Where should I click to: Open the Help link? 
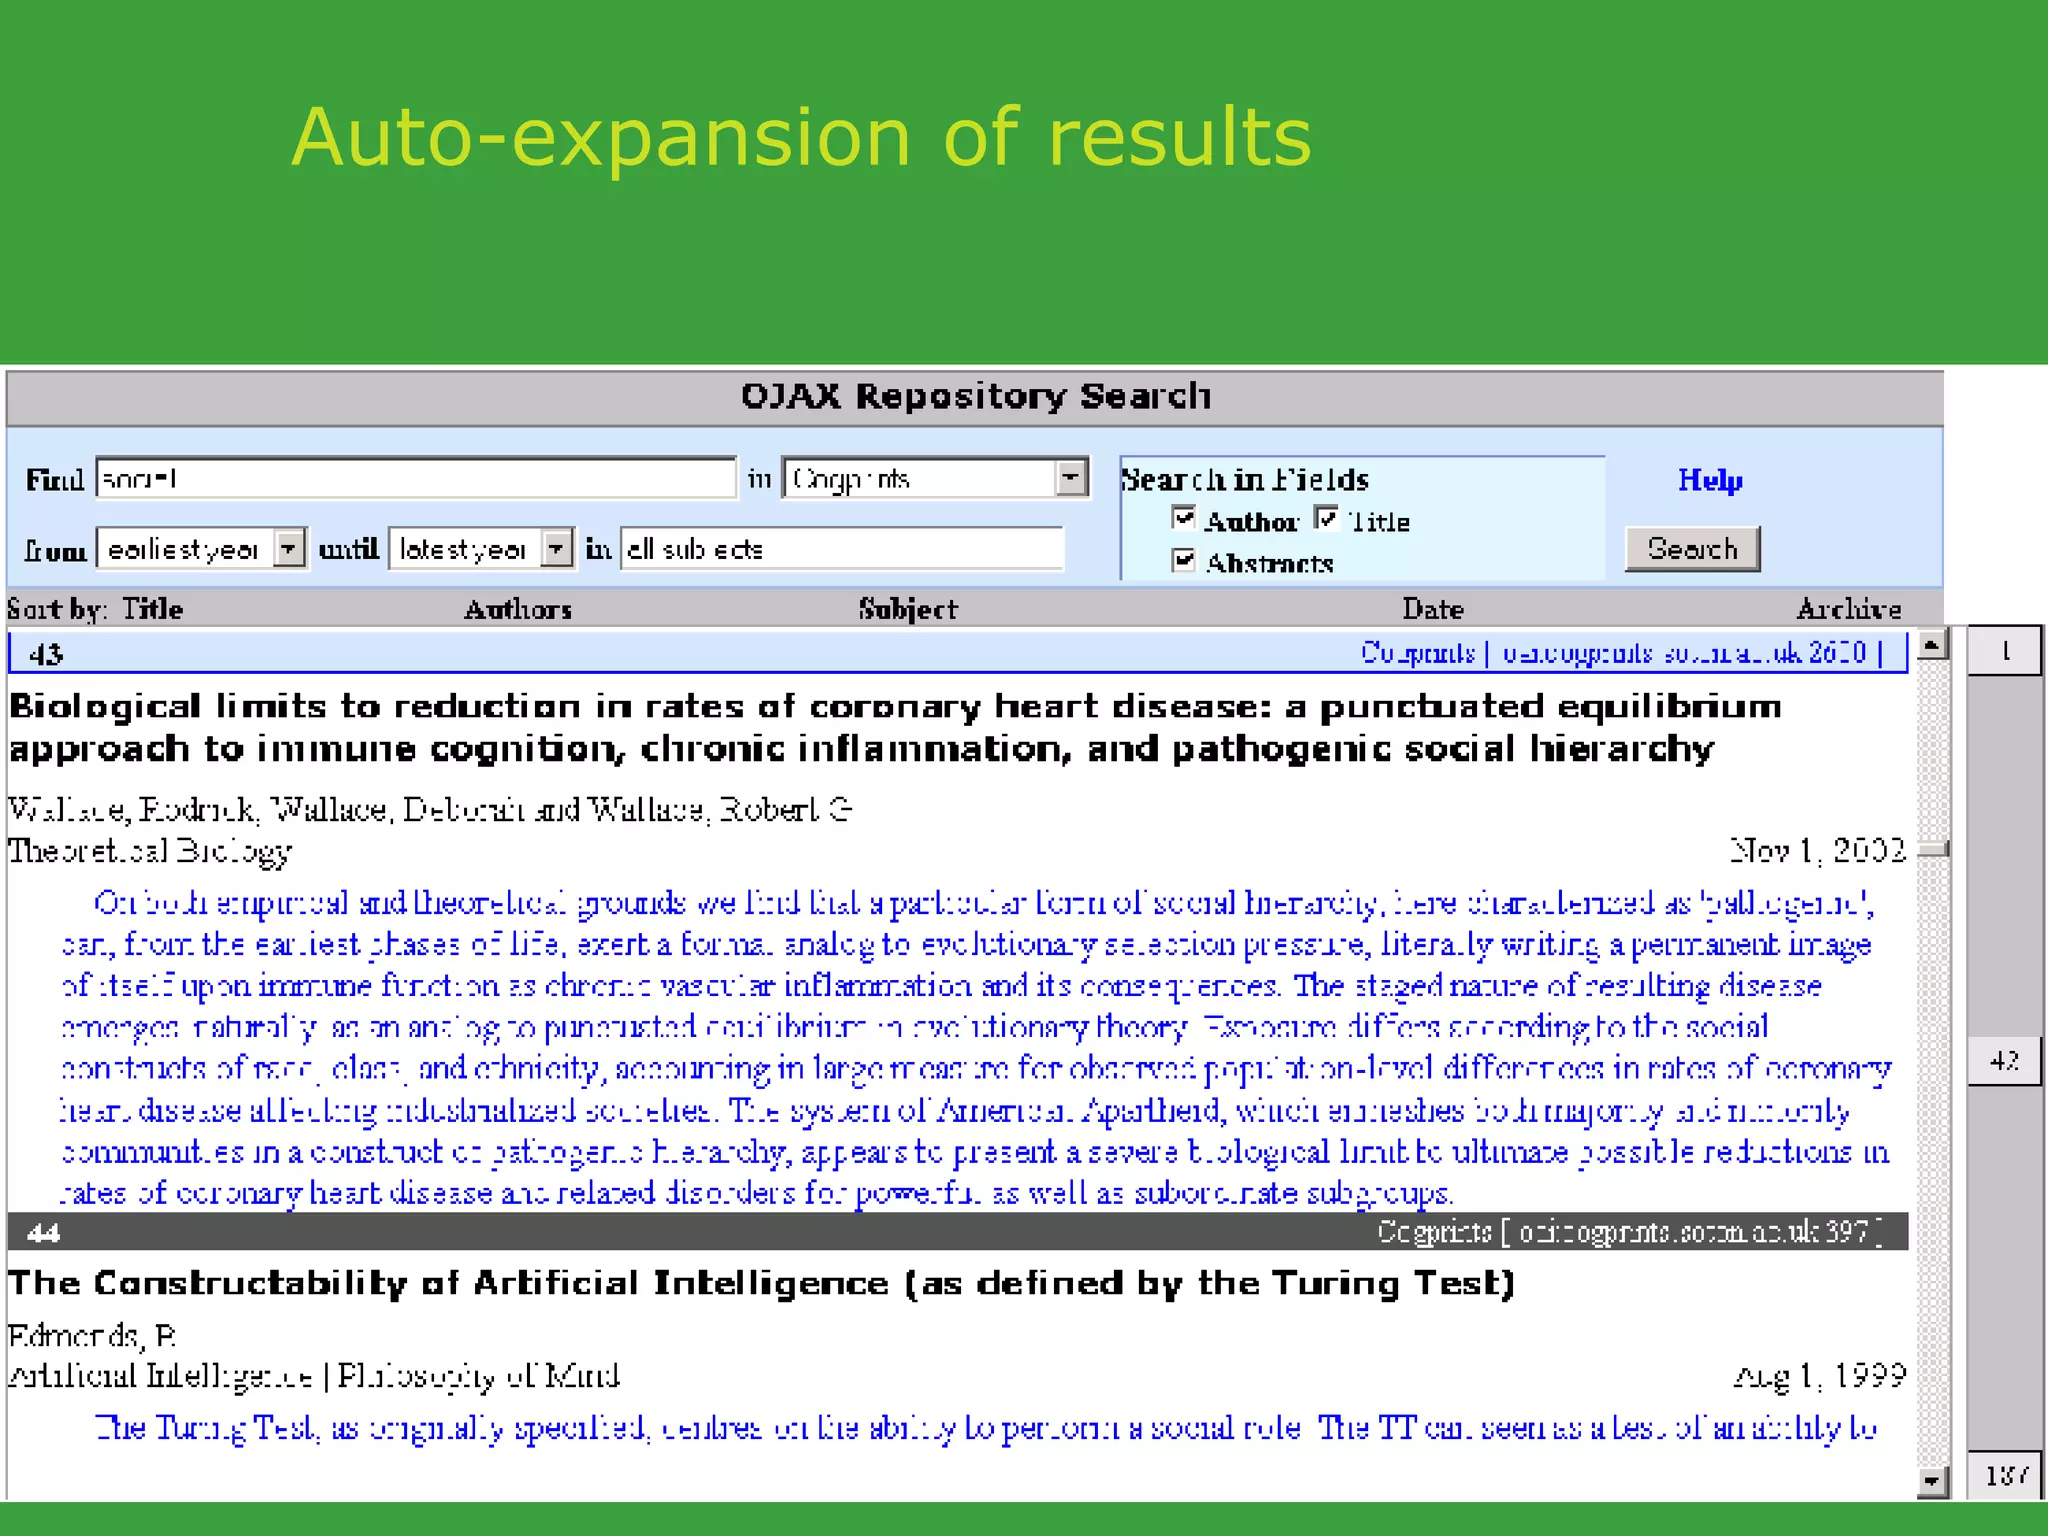pos(1710,480)
